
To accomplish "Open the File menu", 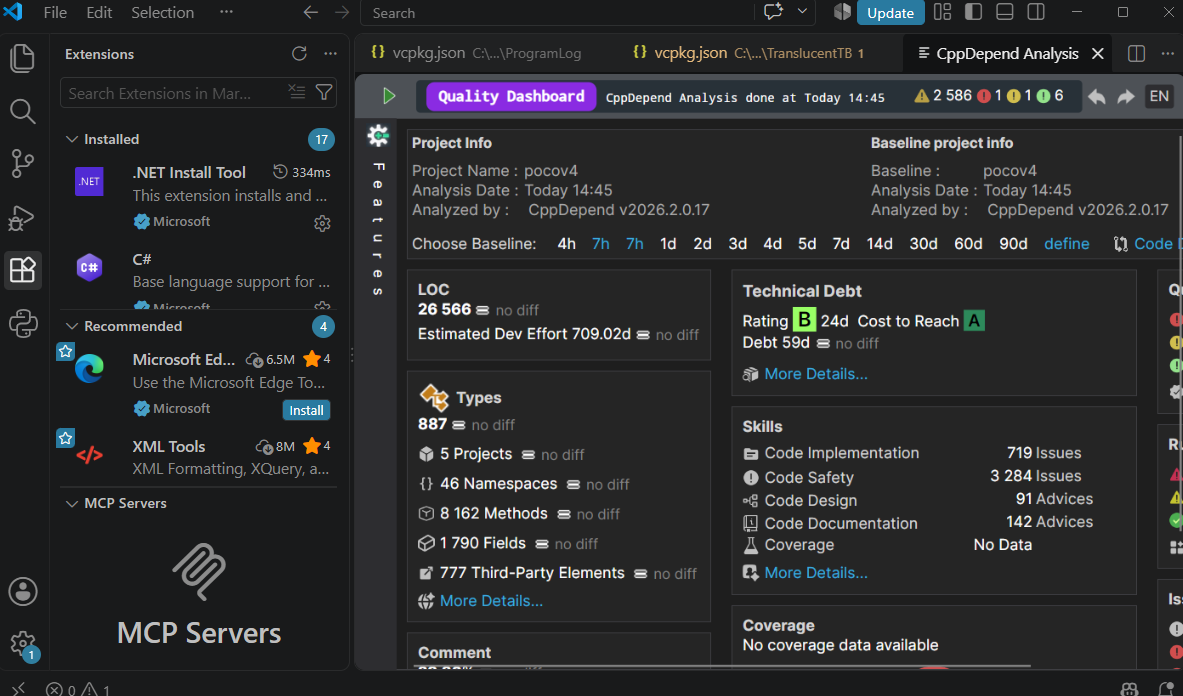I will (x=55, y=12).
